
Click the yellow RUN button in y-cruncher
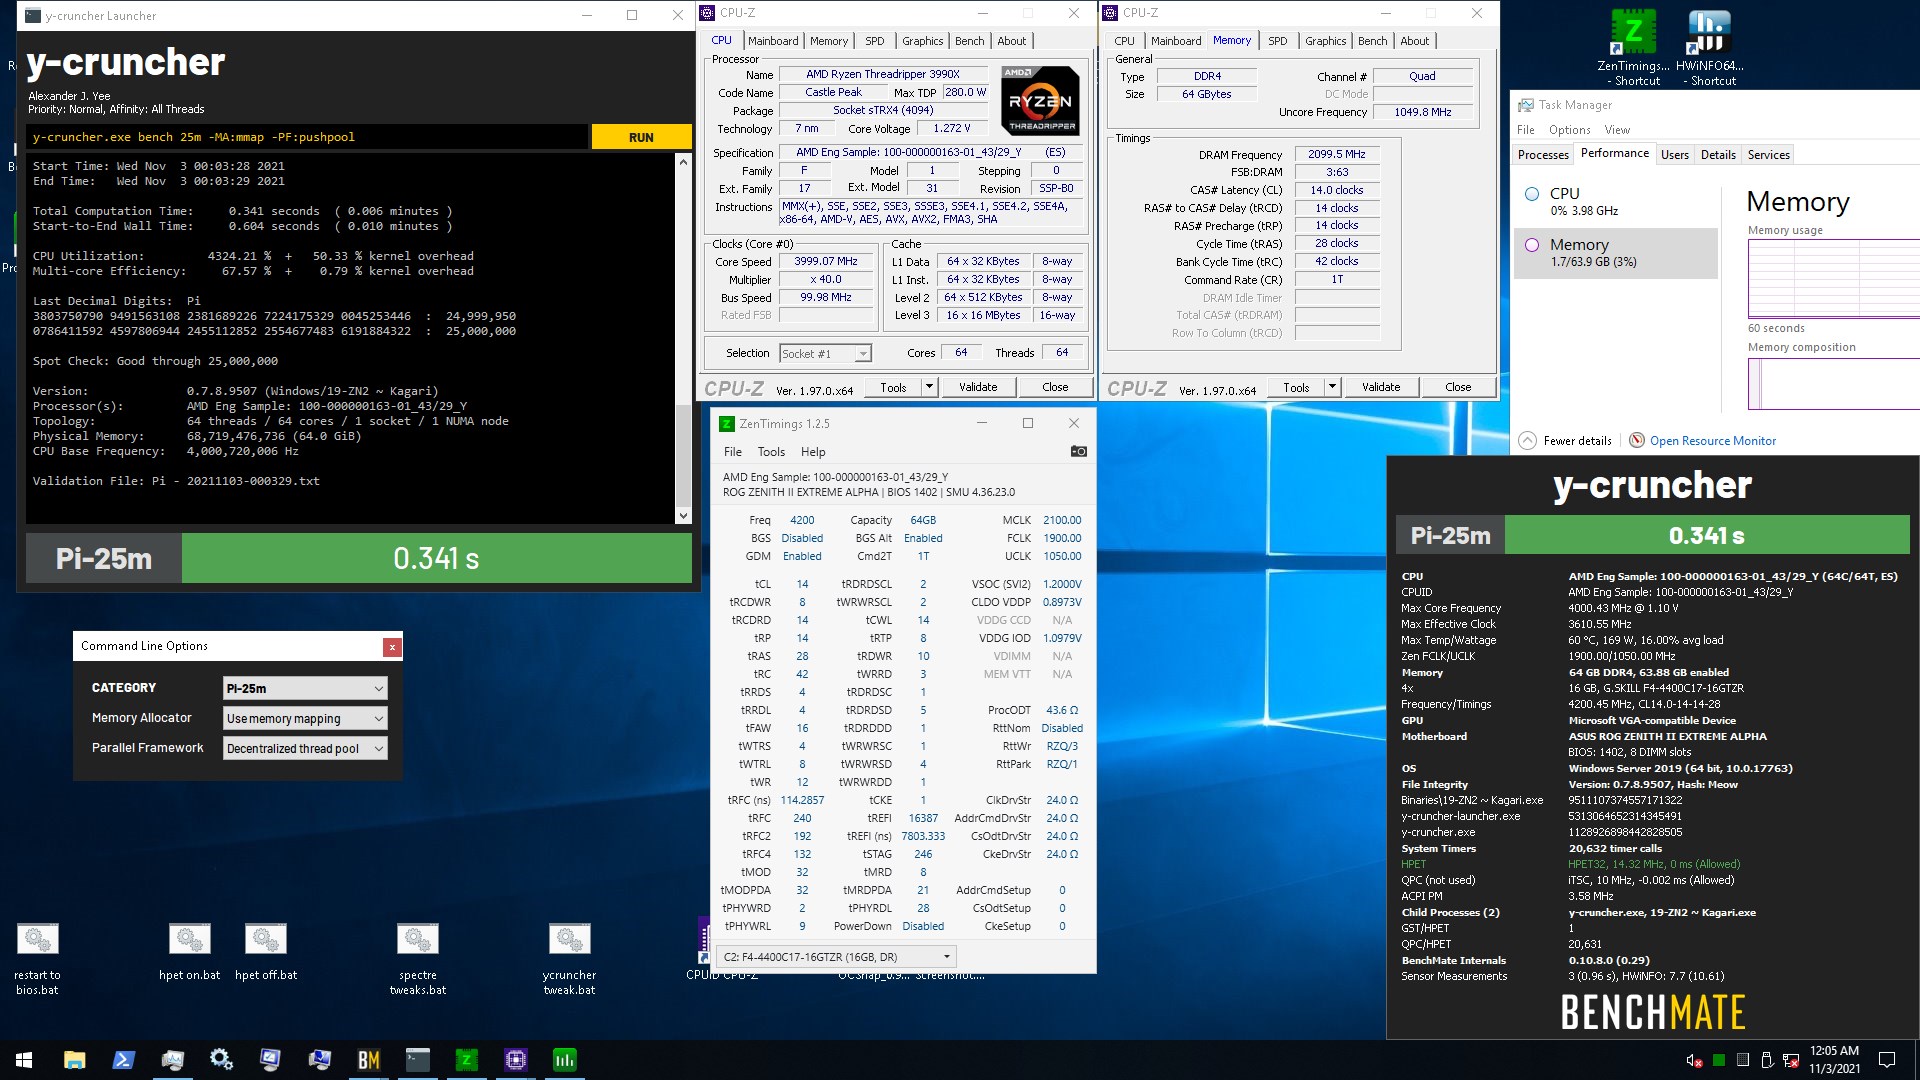point(641,137)
